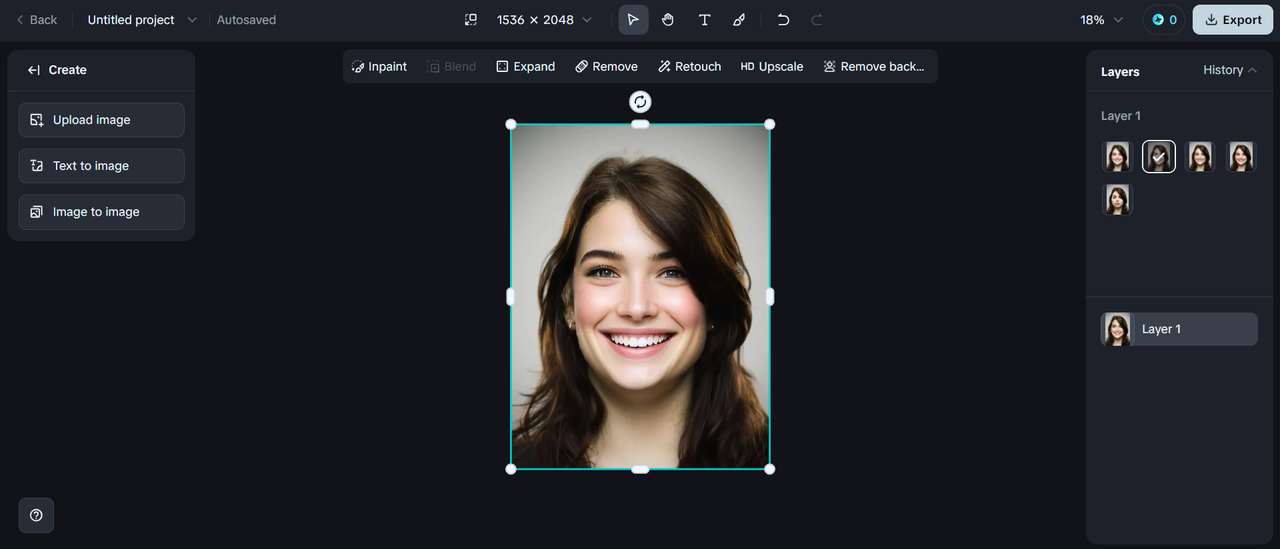
Task: Open the credits counter showing 0
Action: 1164,20
